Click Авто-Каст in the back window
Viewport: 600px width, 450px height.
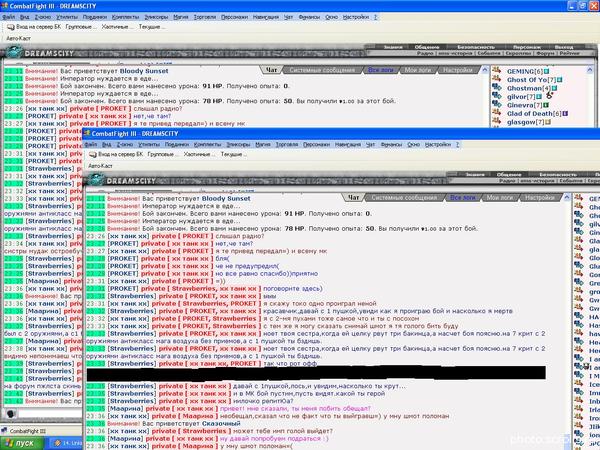coord(18,38)
